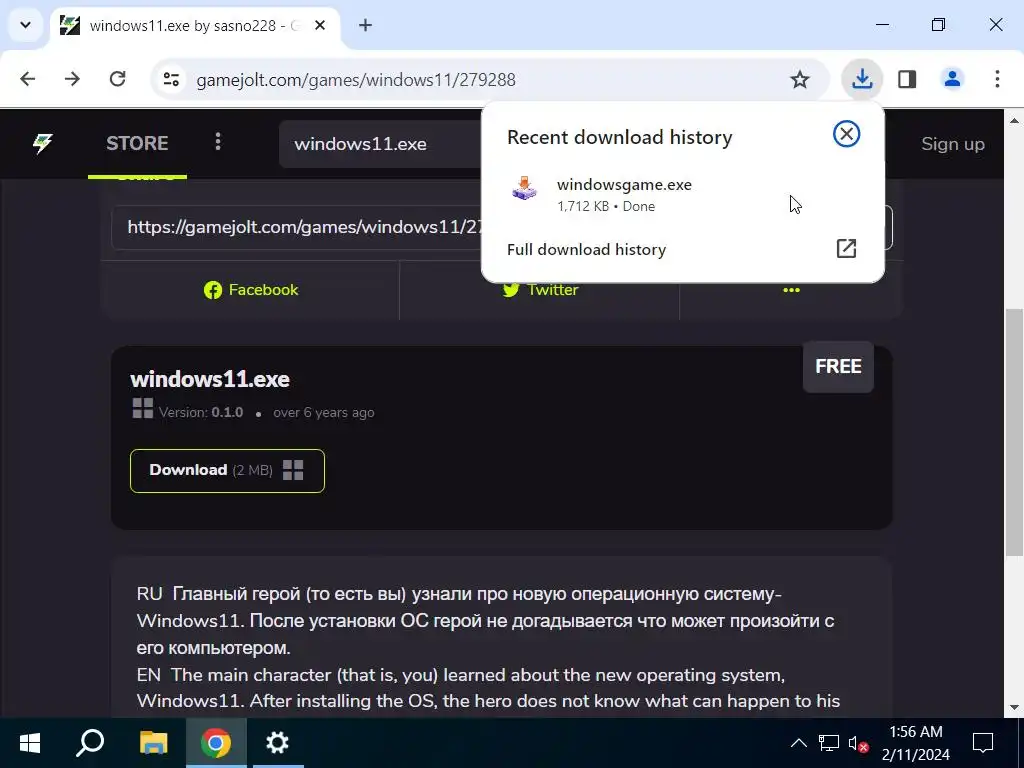Click Chrome icon in taskbar
Viewport: 1024px width, 768px height.
[x=216, y=743]
